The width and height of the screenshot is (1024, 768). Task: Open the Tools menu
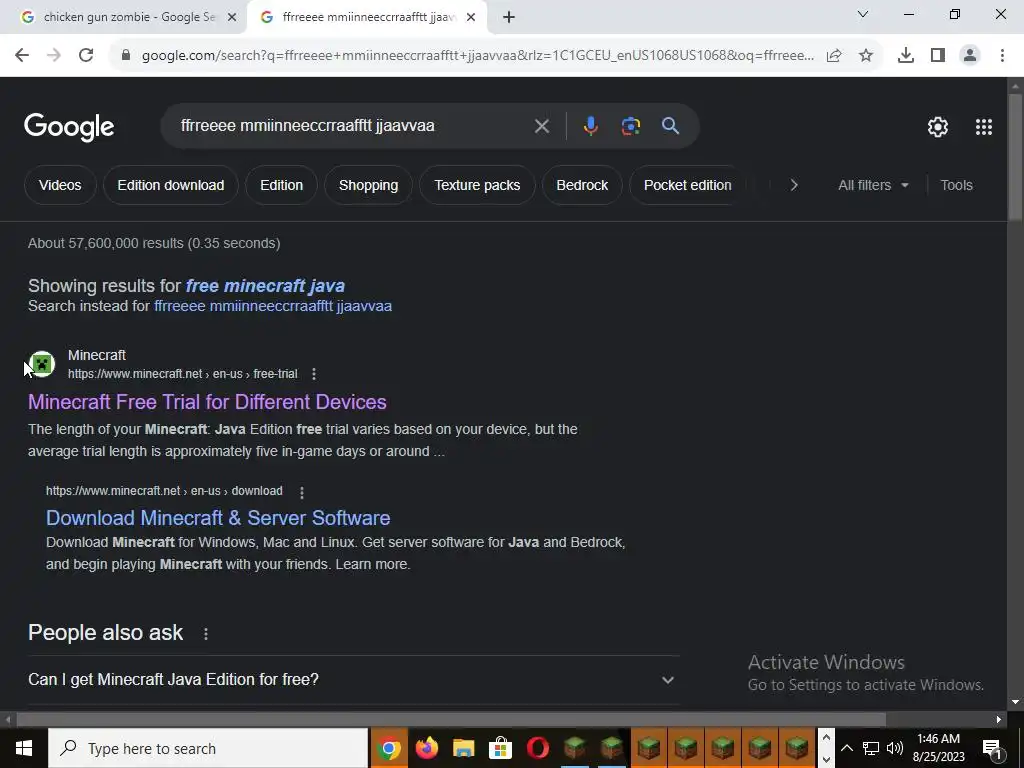[x=956, y=185]
